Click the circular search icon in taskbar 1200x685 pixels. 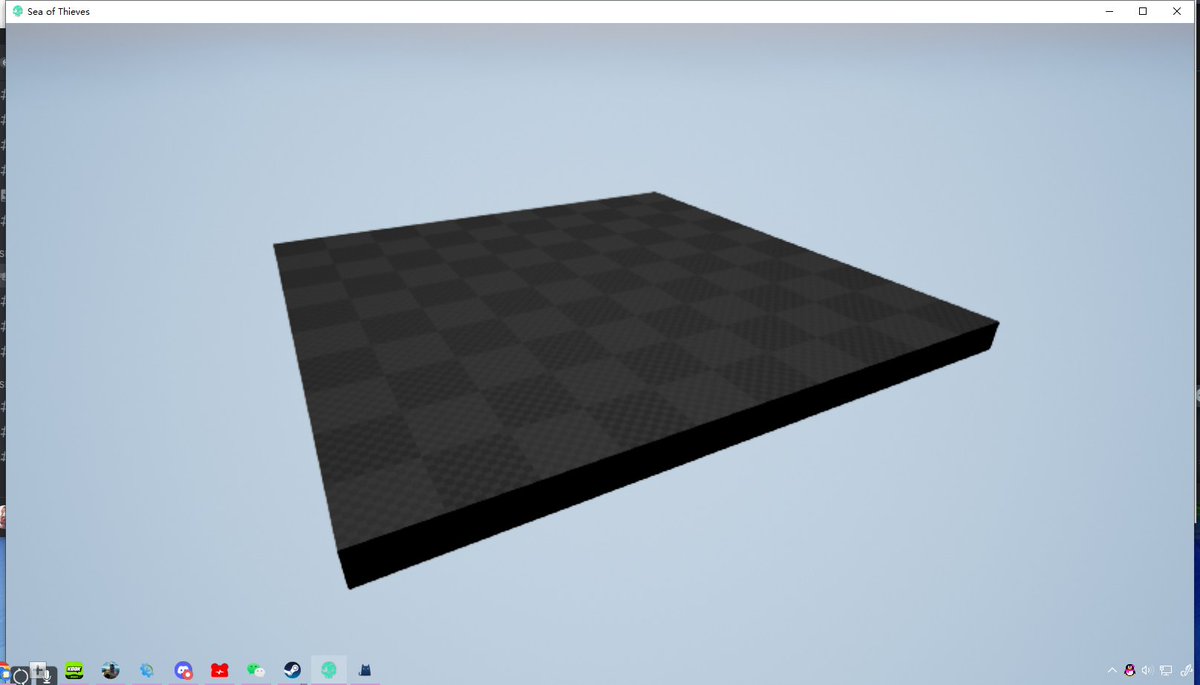20,676
